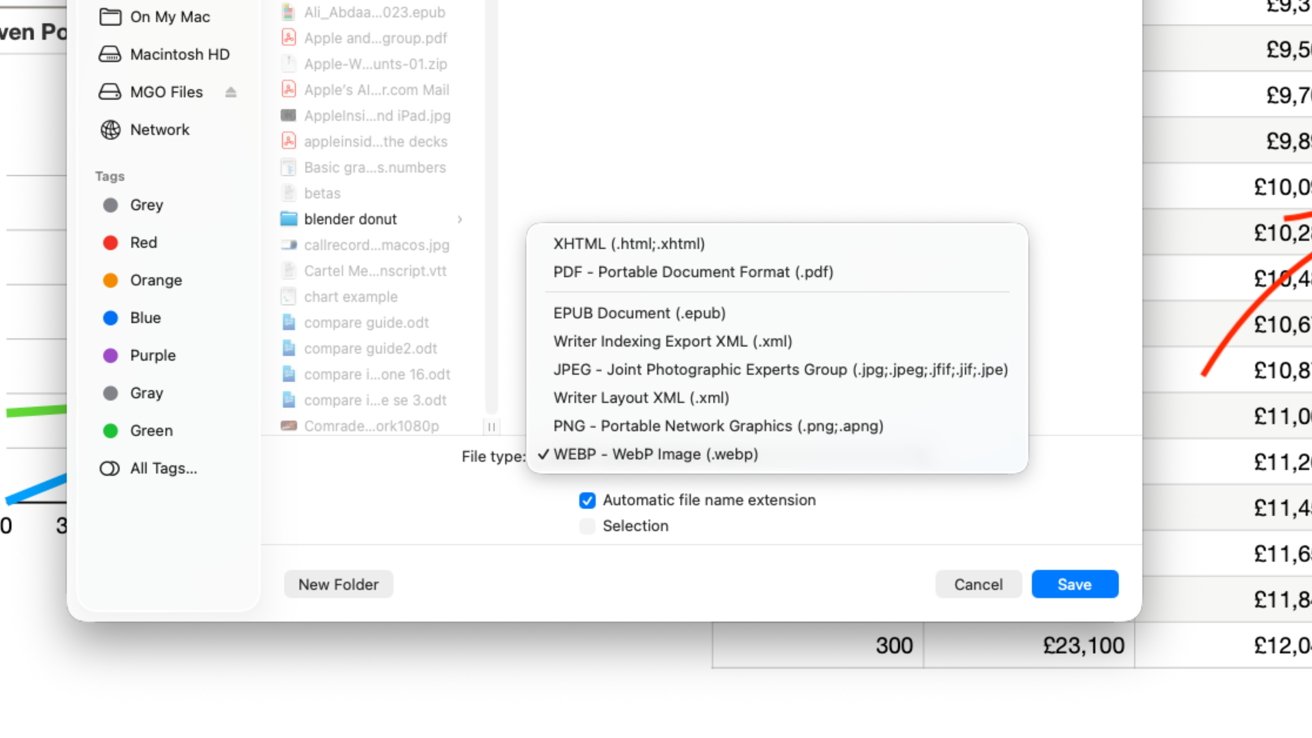Screen dimensions: 1312x738
Task: Select the On My Mac folder
Action: coord(171,16)
